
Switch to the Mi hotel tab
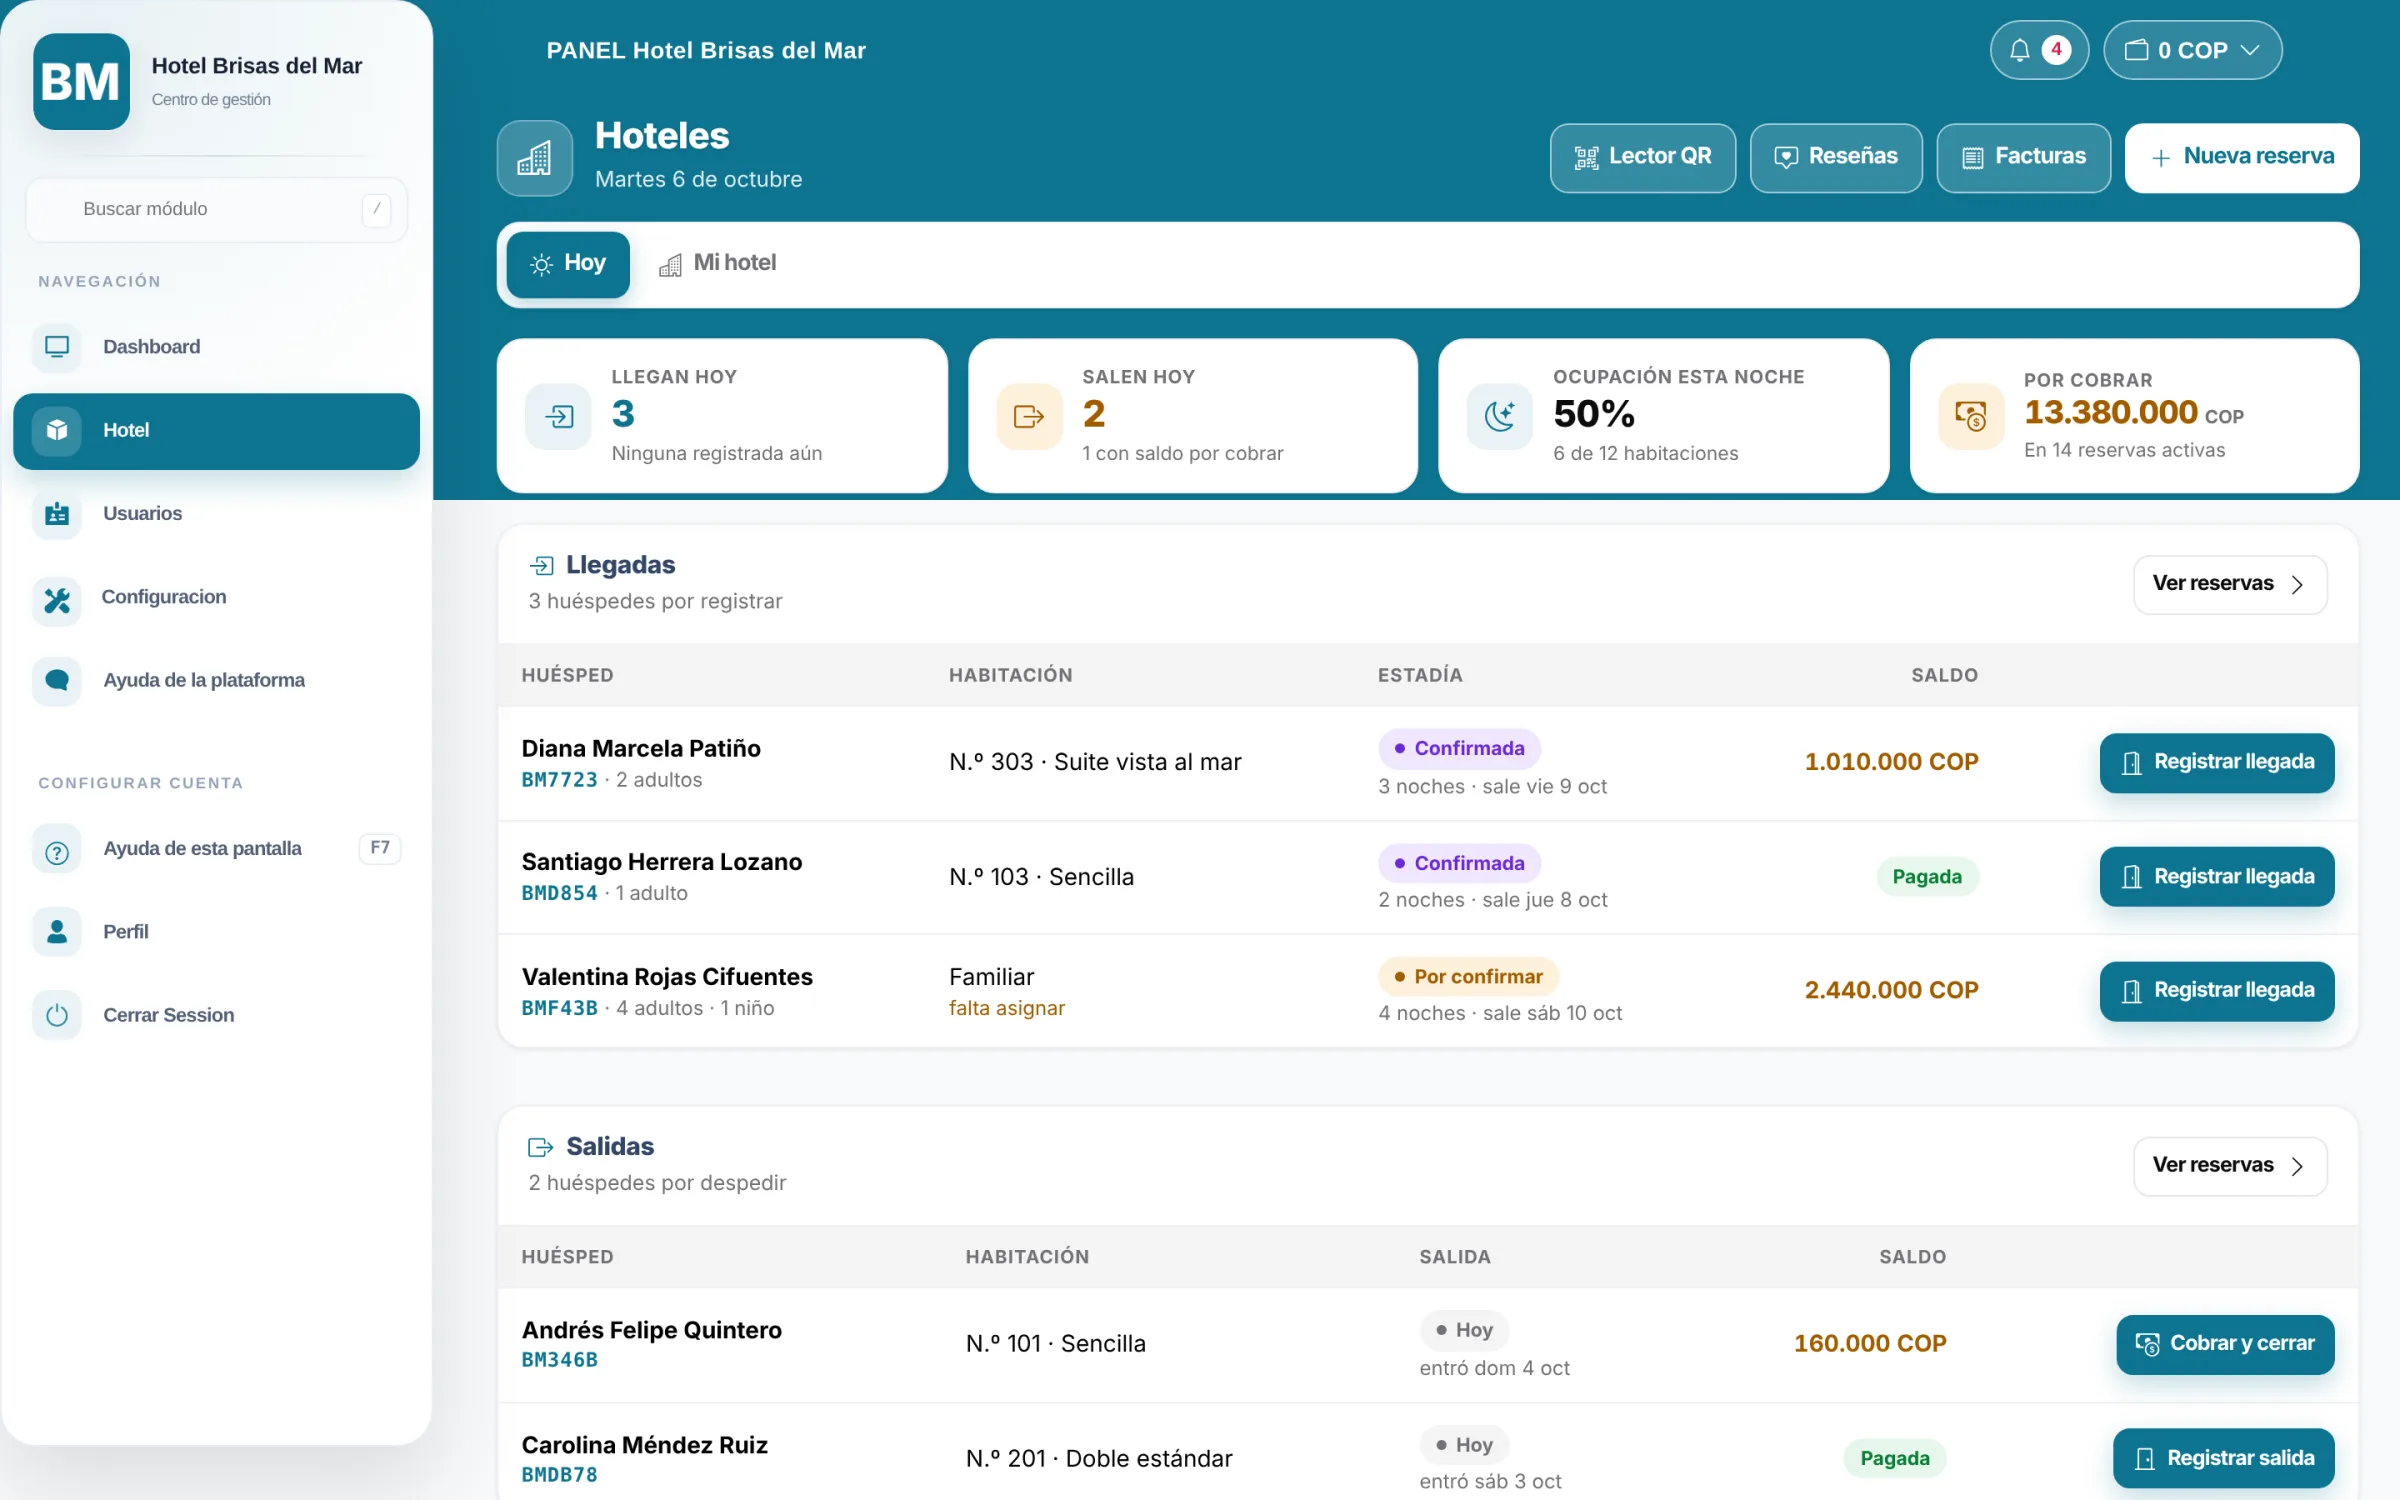717,263
